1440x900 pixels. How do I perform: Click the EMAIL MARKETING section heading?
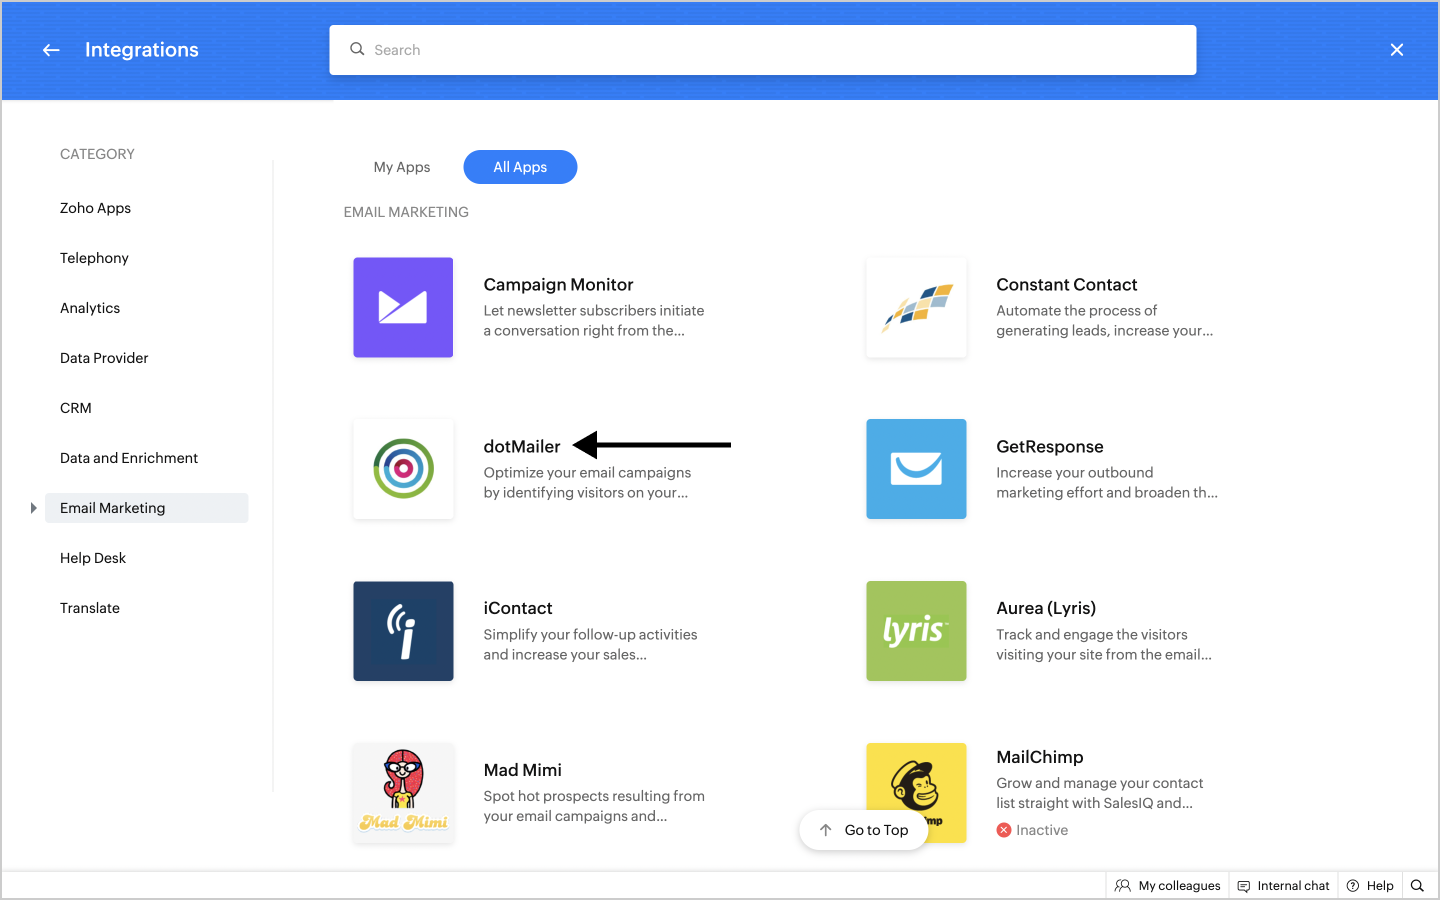tap(406, 212)
